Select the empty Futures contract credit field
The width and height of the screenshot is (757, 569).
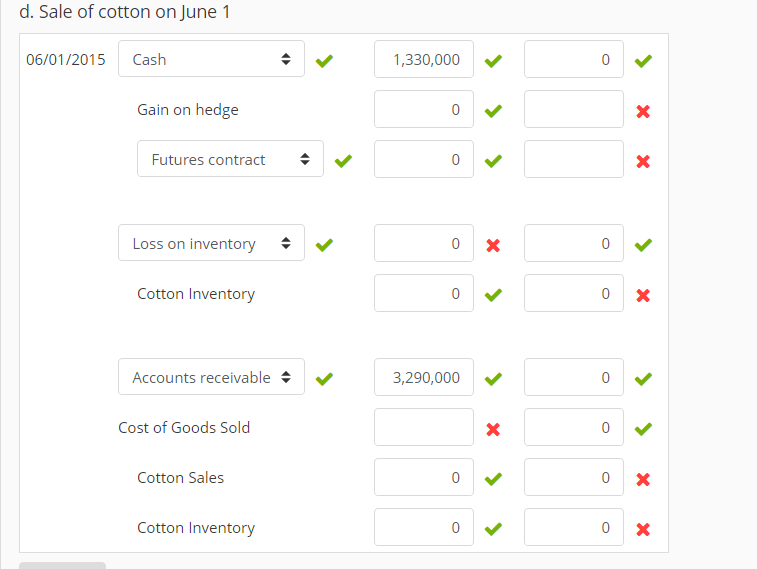[574, 159]
